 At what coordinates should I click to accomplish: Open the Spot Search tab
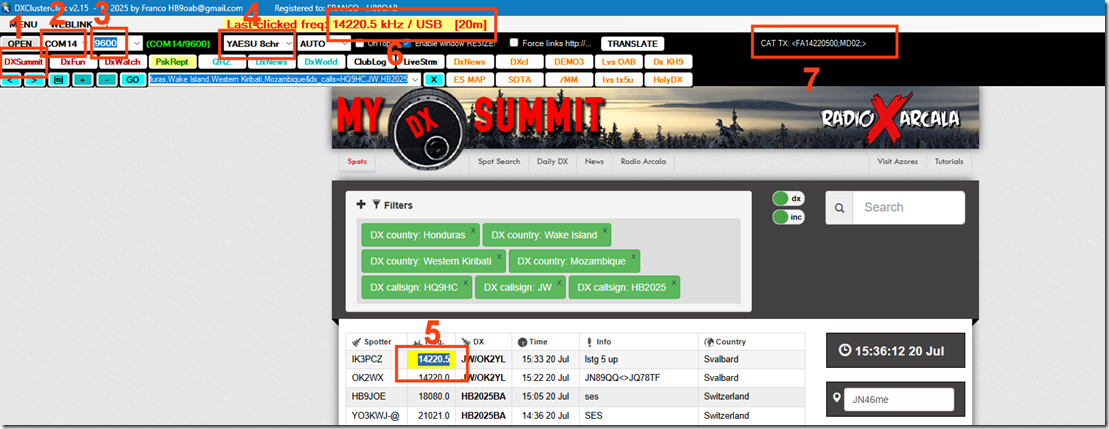click(x=499, y=161)
